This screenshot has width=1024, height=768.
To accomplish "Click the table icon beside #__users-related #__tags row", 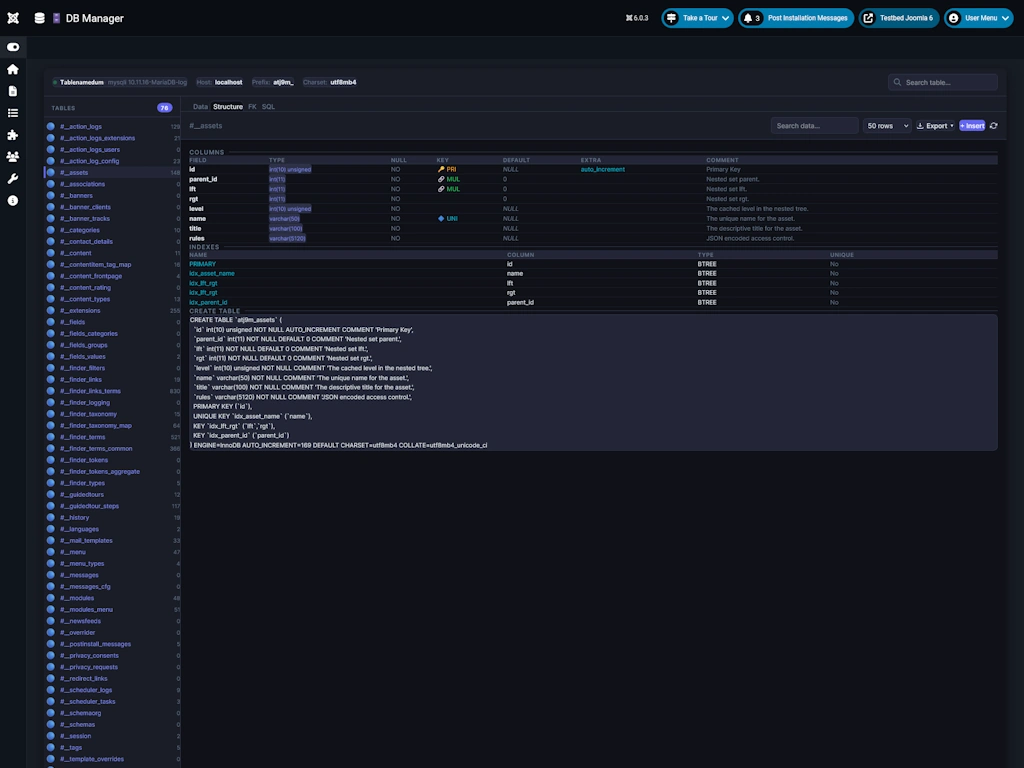I will [x=51, y=747].
